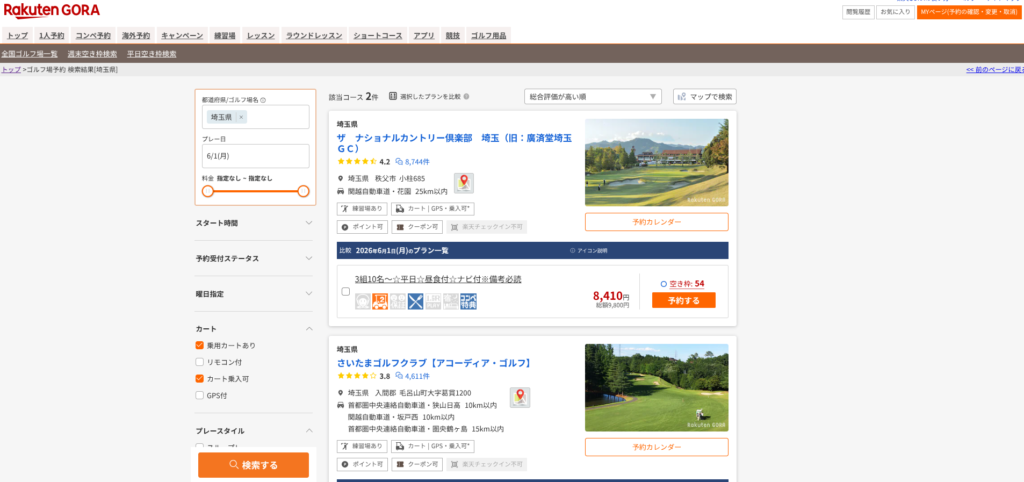This screenshot has width=1024, height=482.
Task: Click the さいたまゴルフクラブ クーポン可 badge
Action: [x=417, y=464]
